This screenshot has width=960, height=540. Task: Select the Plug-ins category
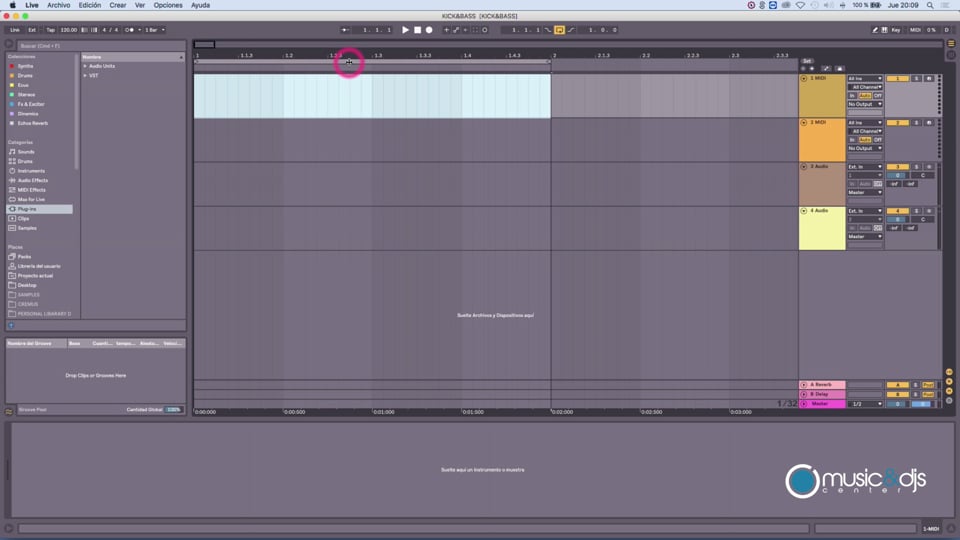[40, 209]
